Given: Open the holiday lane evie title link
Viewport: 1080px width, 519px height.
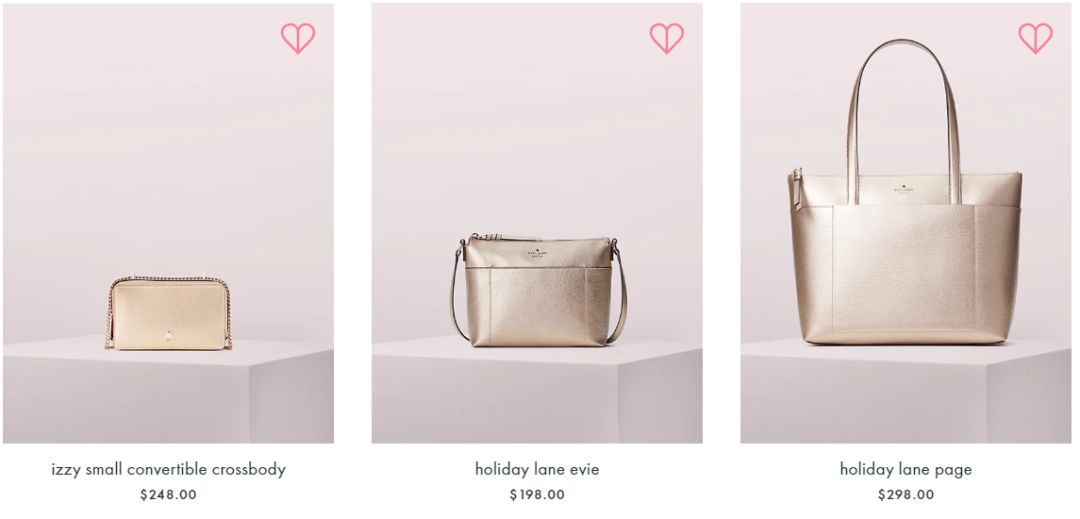Looking at the screenshot, I should (x=537, y=469).
